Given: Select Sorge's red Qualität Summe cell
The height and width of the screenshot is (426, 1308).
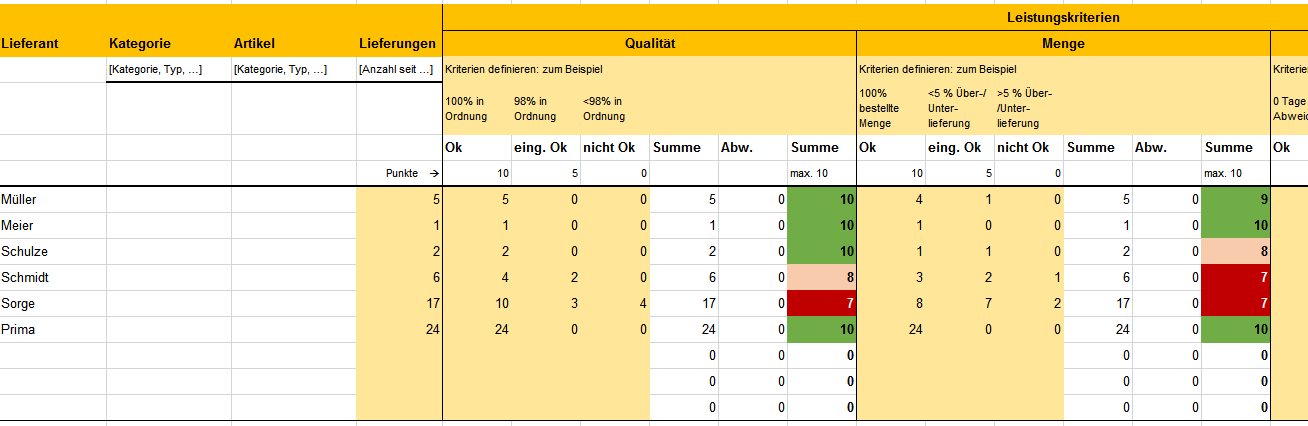Looking at the screenshot, I should pyautogui.click(x=822, y=304).
